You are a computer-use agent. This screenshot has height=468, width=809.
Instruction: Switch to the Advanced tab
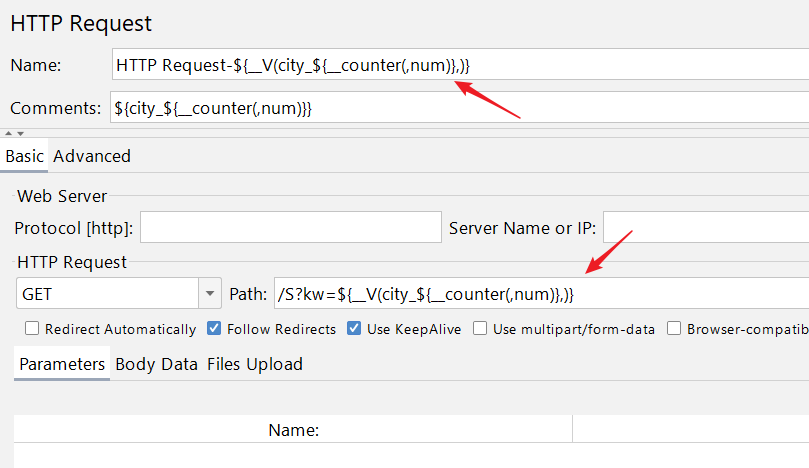pos(92,156)
